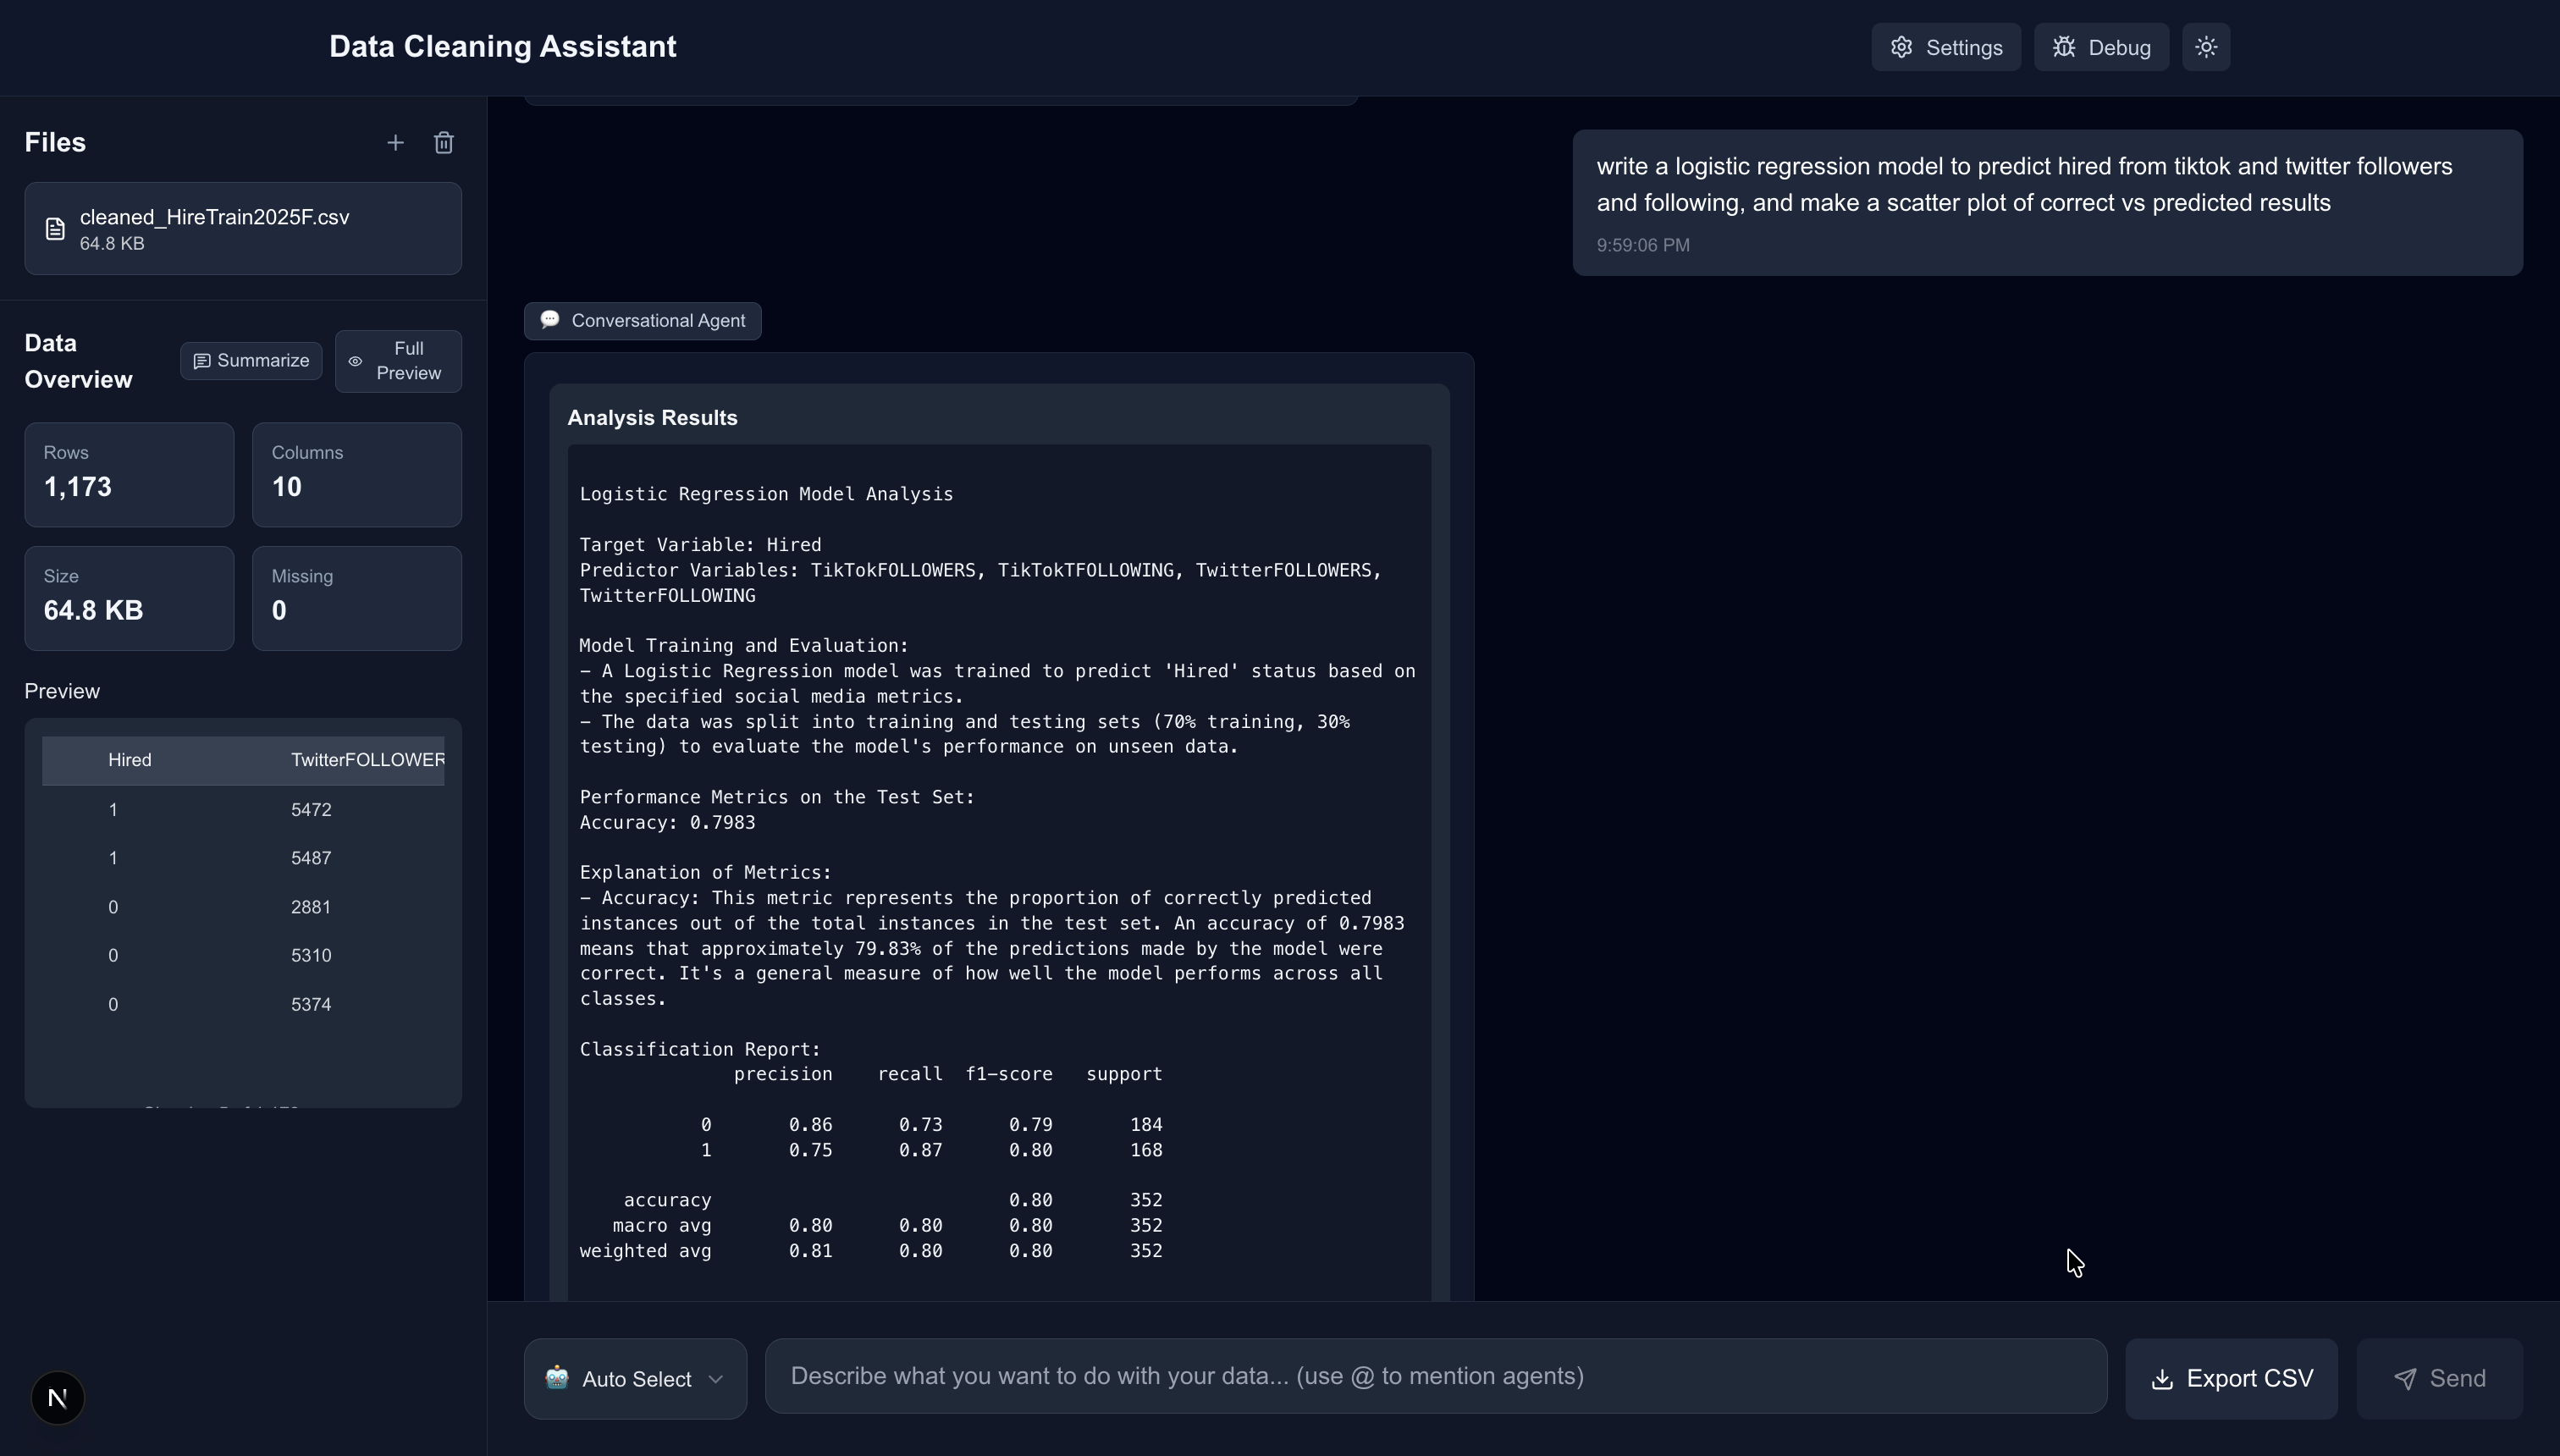Open Settings with gear icon
Viewport: 2560px width, 1456px height.
click(1945, 47)
